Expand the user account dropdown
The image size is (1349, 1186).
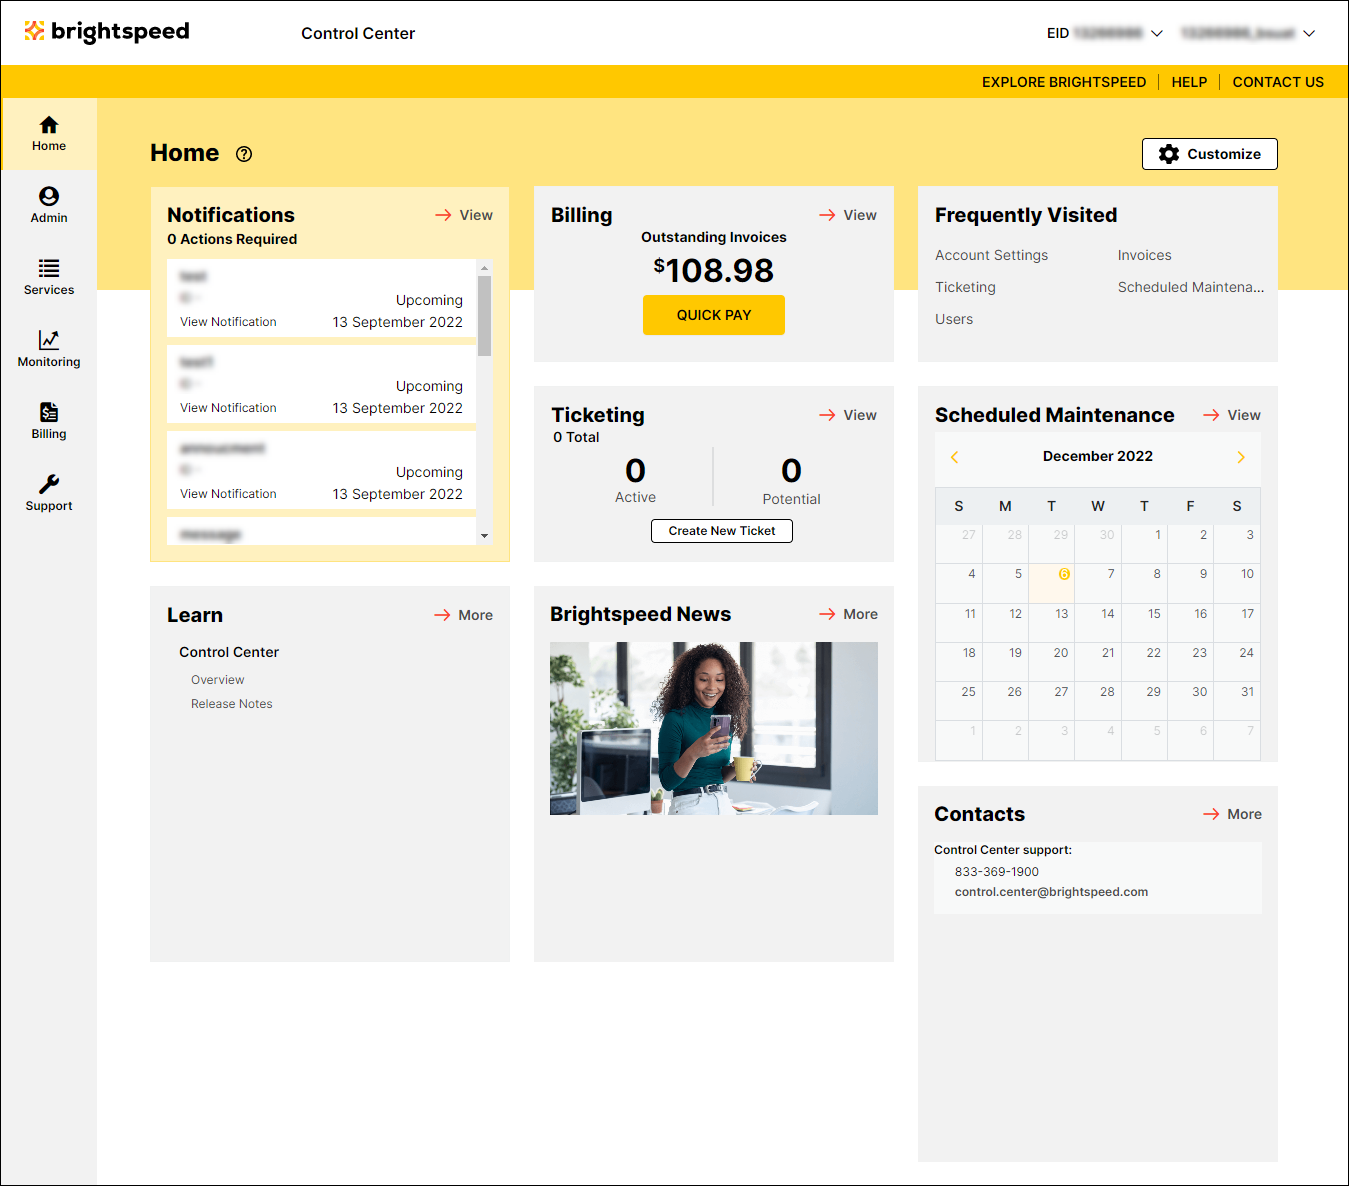1309,33
